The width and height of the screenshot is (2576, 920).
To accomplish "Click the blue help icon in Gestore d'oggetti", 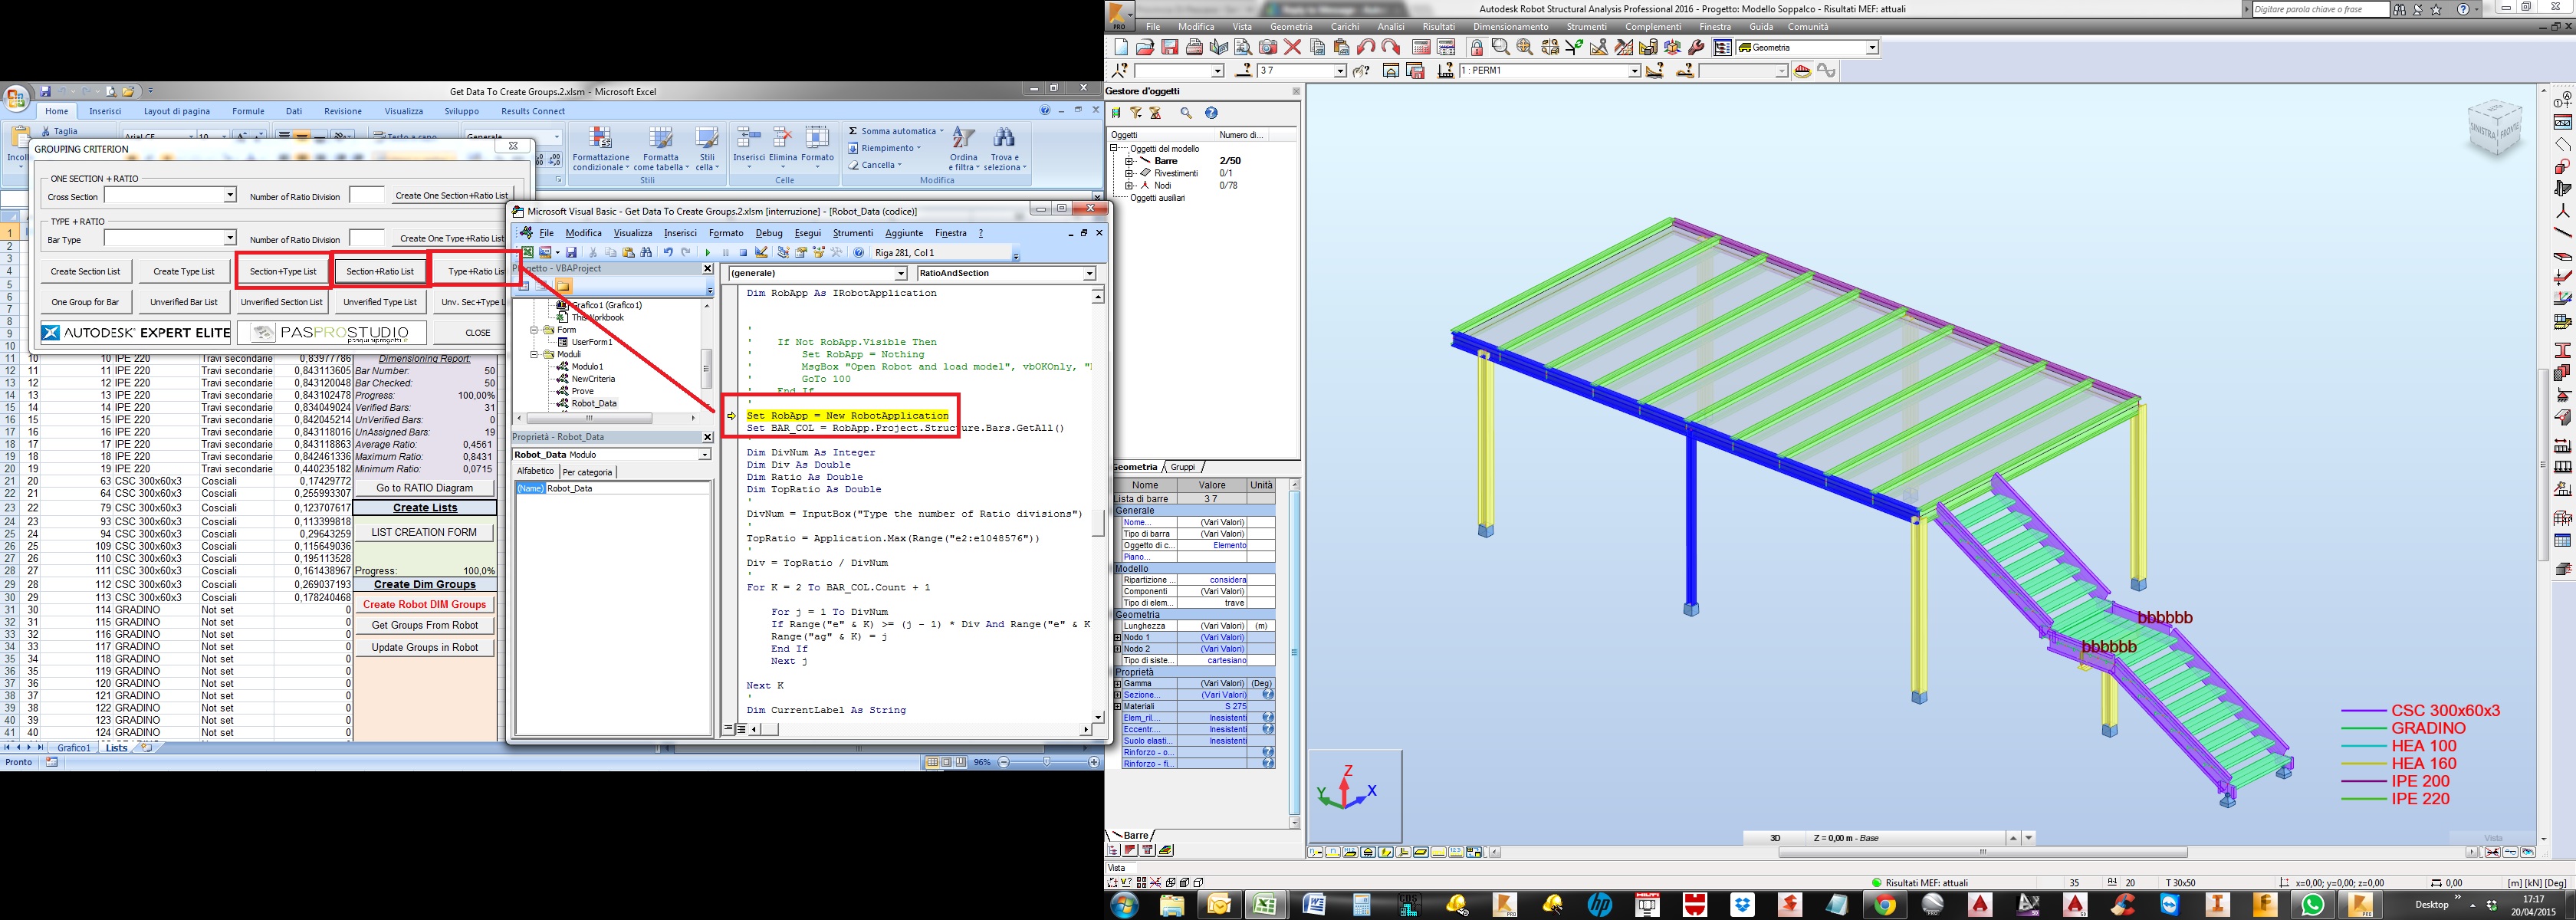I will click(1211, 113).
